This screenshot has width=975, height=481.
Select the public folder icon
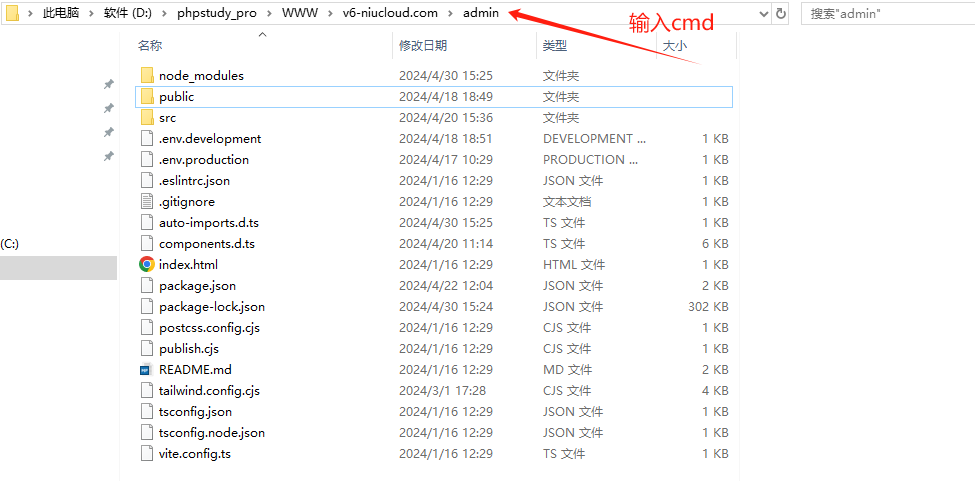(x=147, y=97)
